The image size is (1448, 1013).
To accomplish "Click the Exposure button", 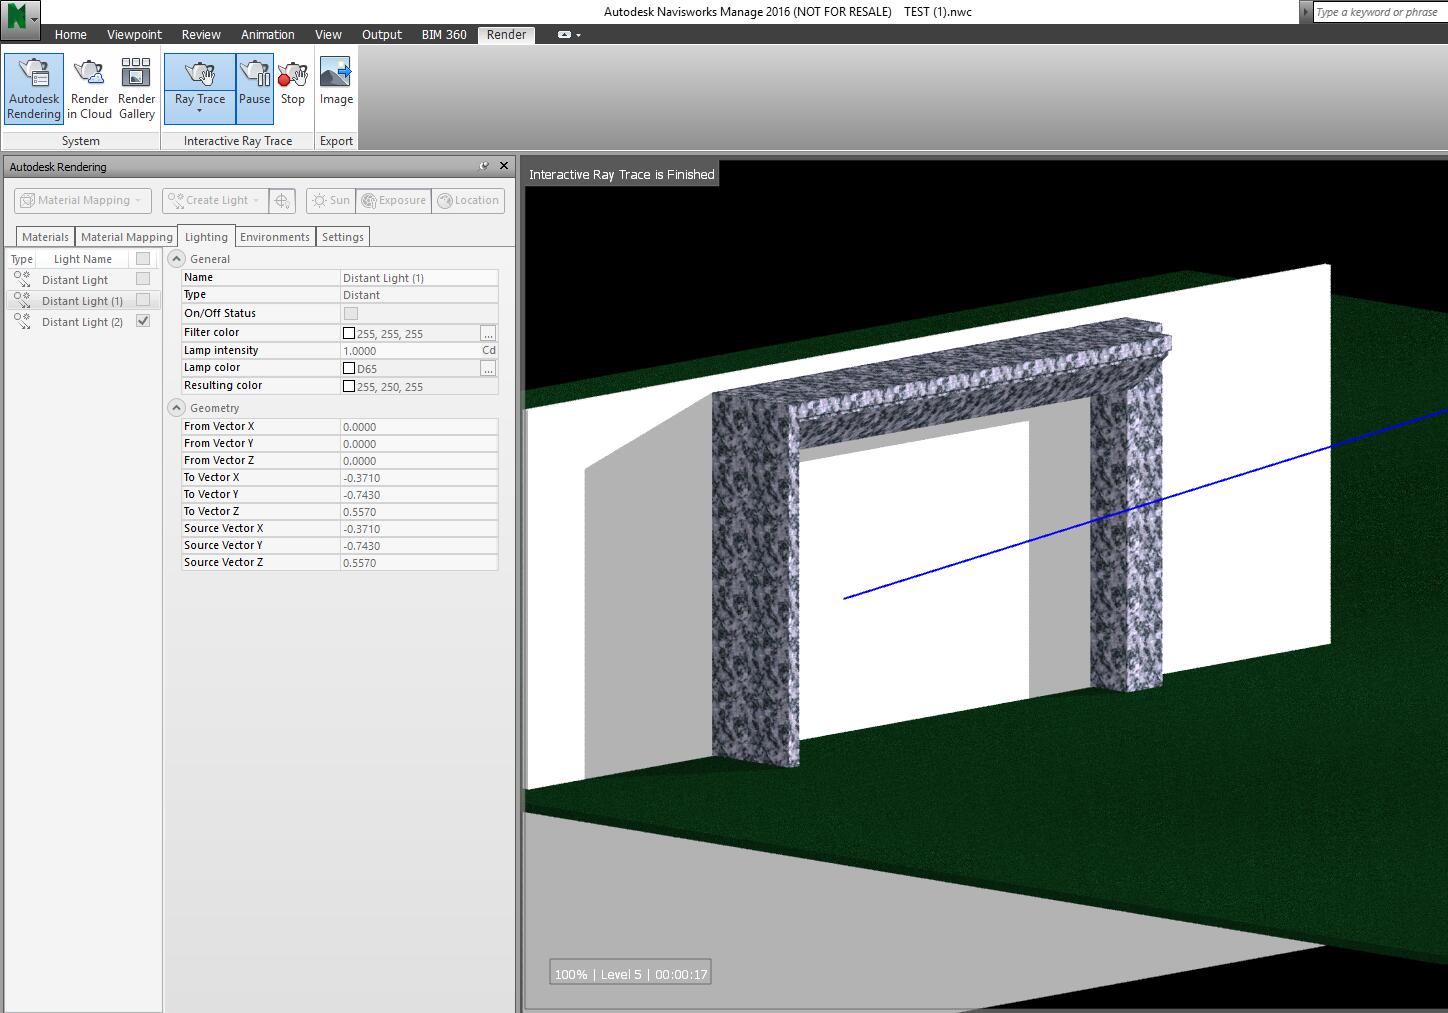I will pos(393,200).
